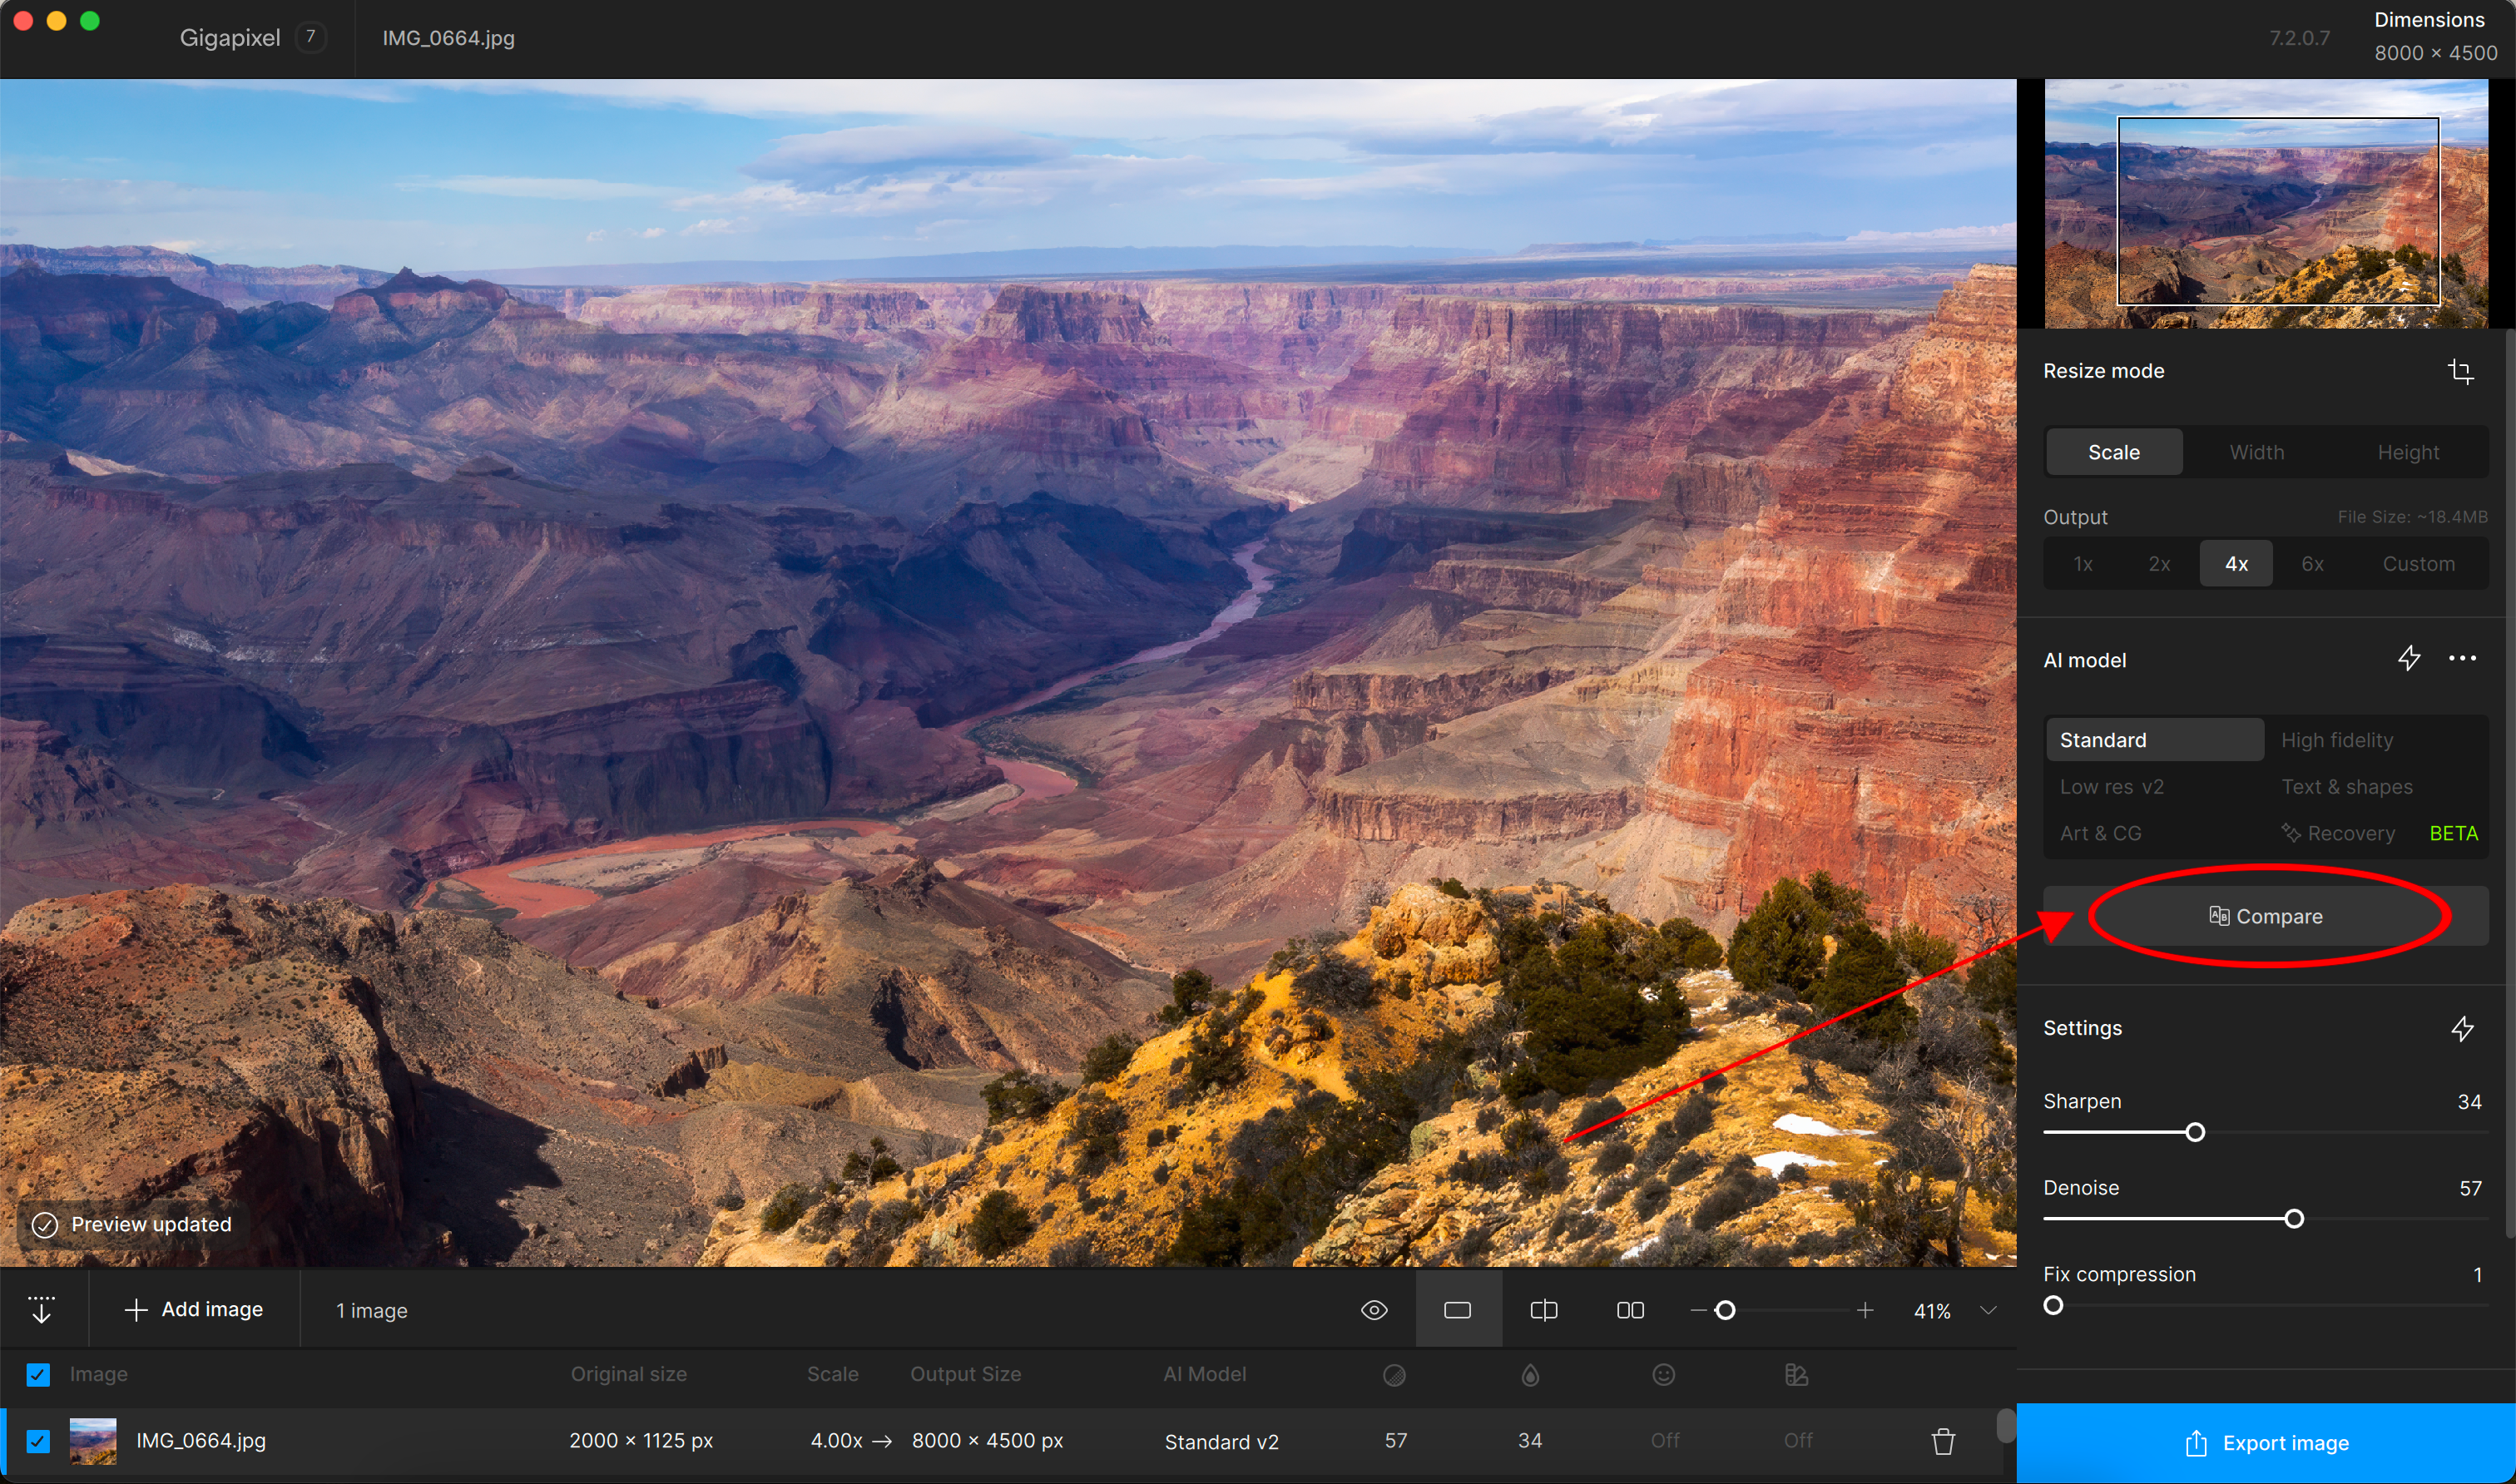The height and width of the screenshot is (1484, 2516).
Task: Click the Scale column header
Action: 832,1374
